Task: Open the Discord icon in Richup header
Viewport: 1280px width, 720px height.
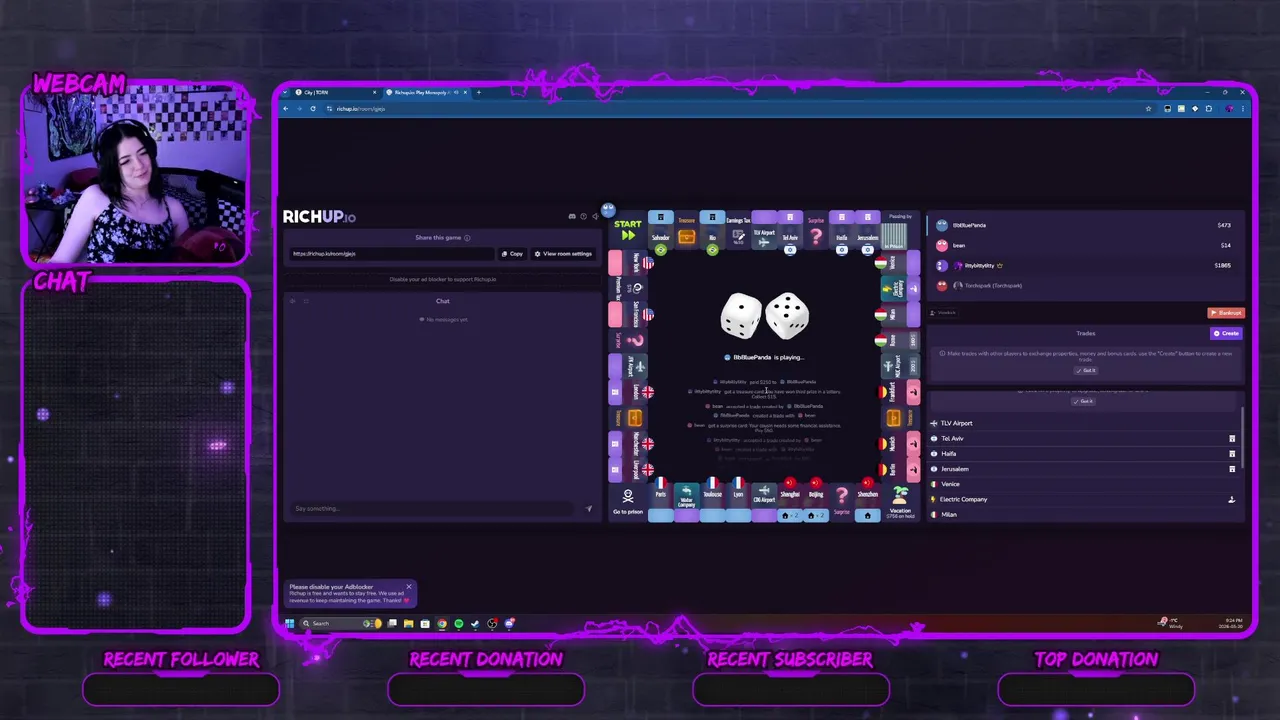Action: point(572,216)
